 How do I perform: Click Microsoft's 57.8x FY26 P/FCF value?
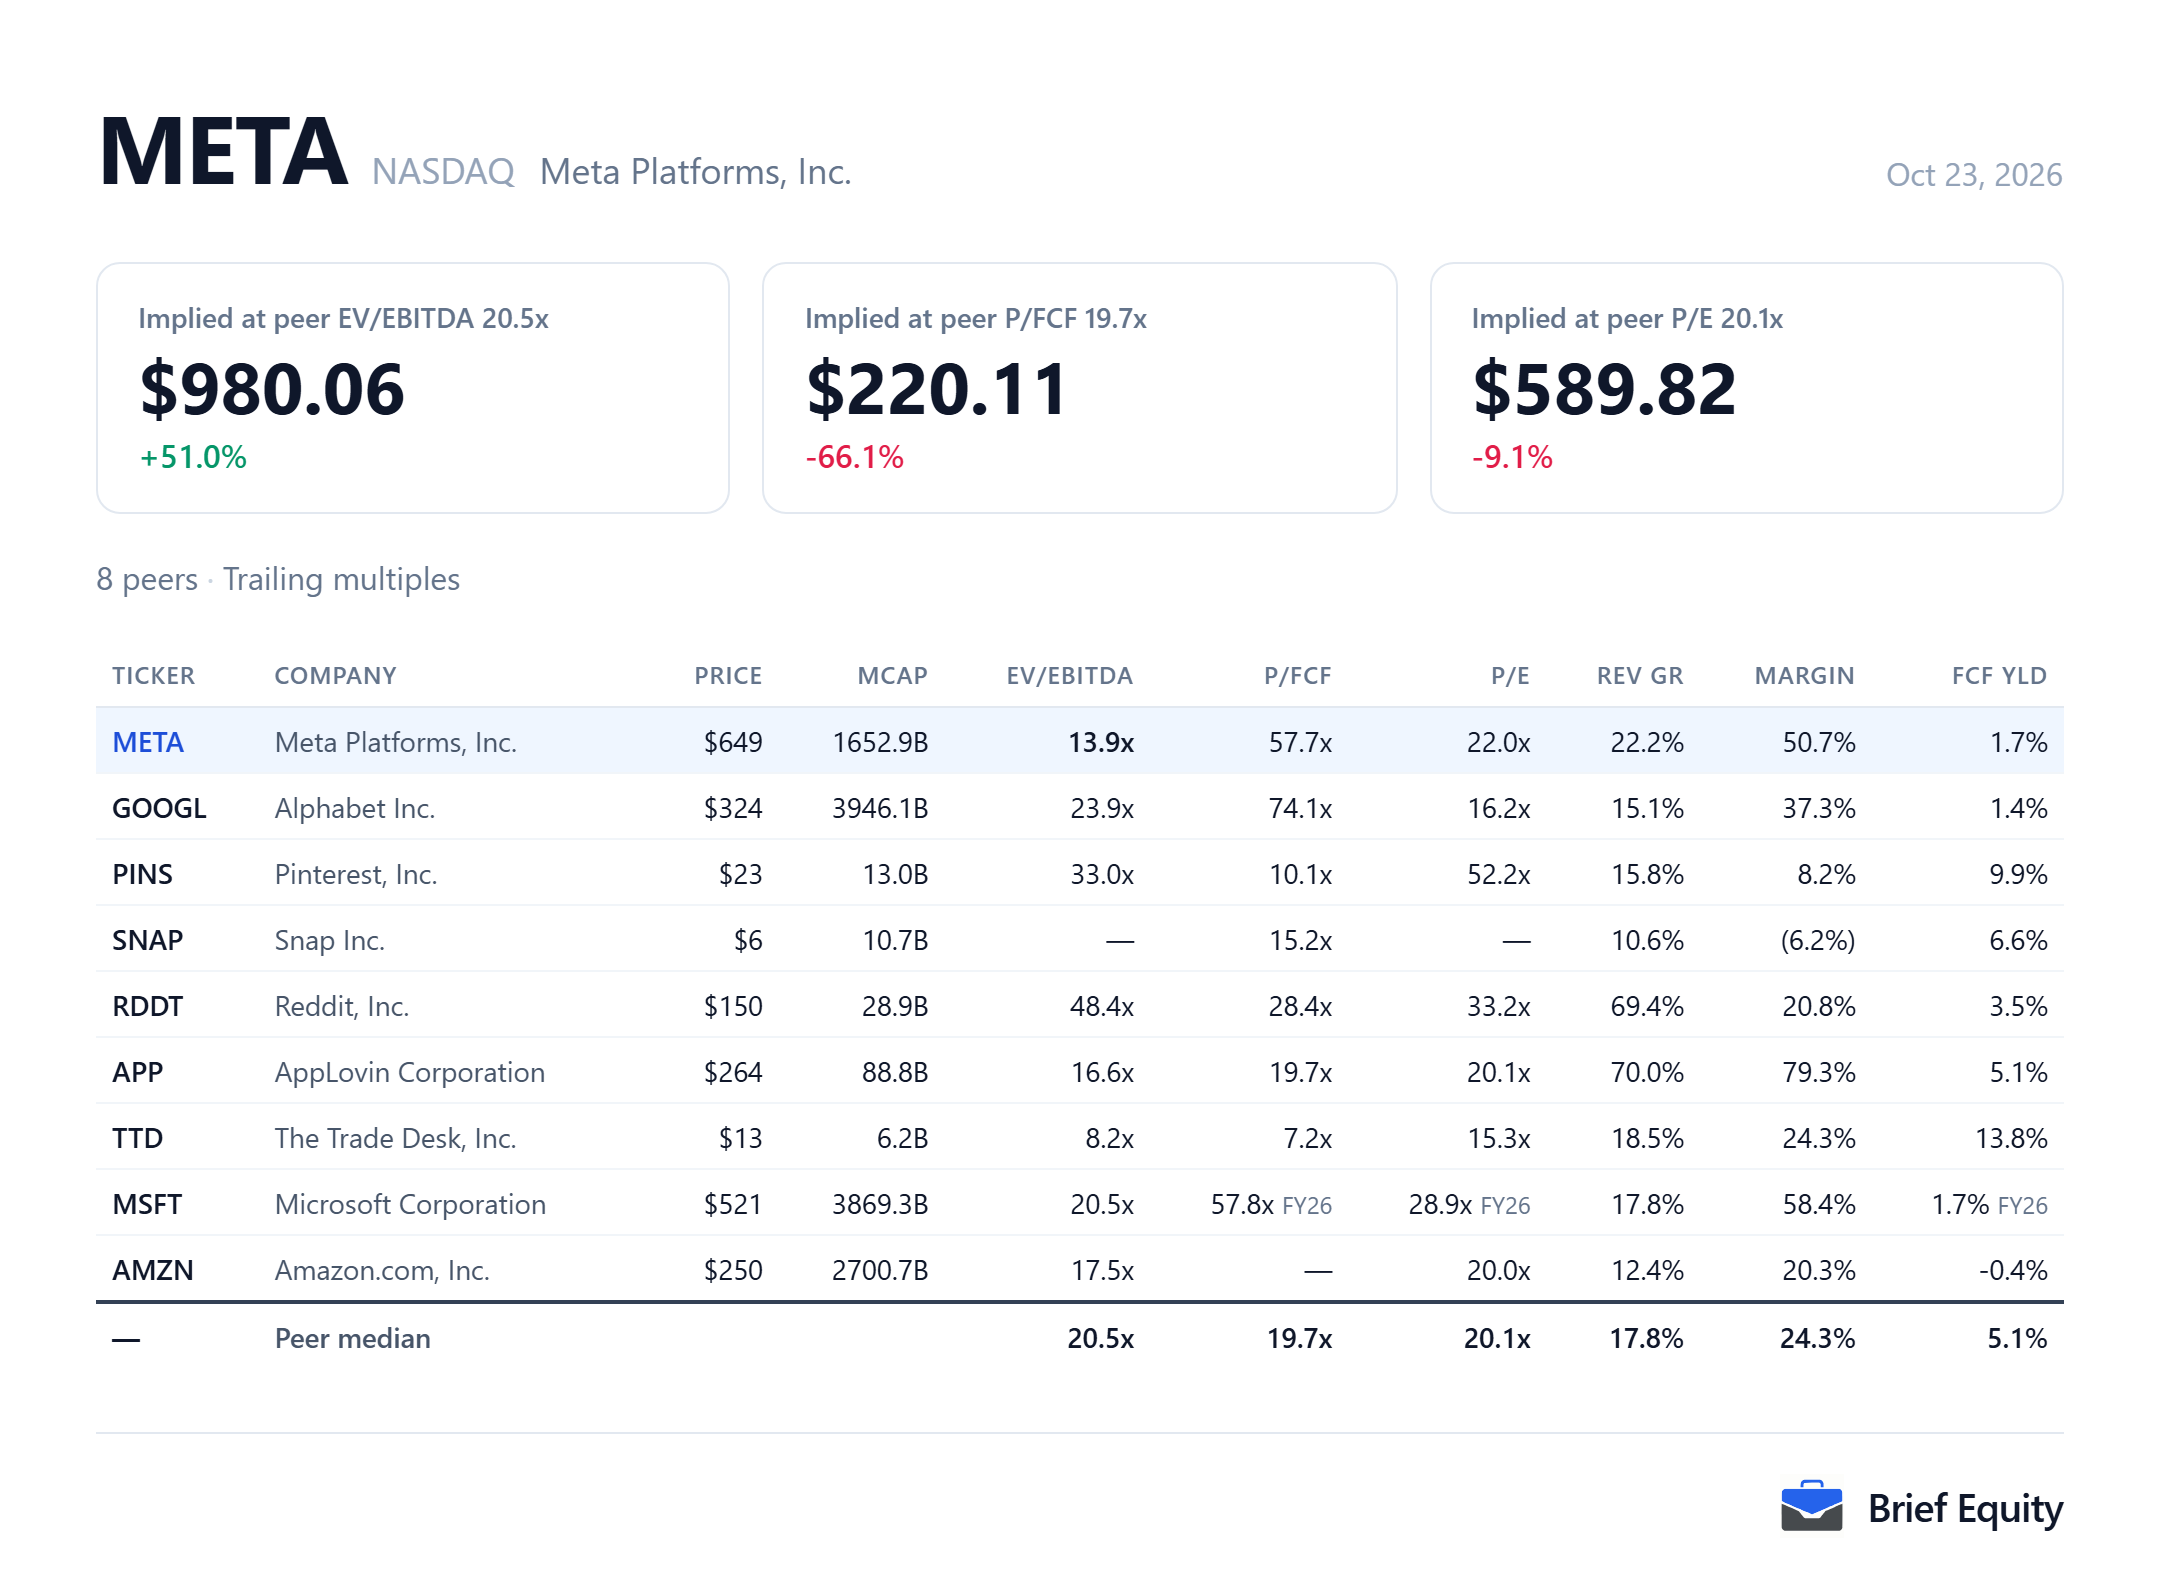1271,1204
